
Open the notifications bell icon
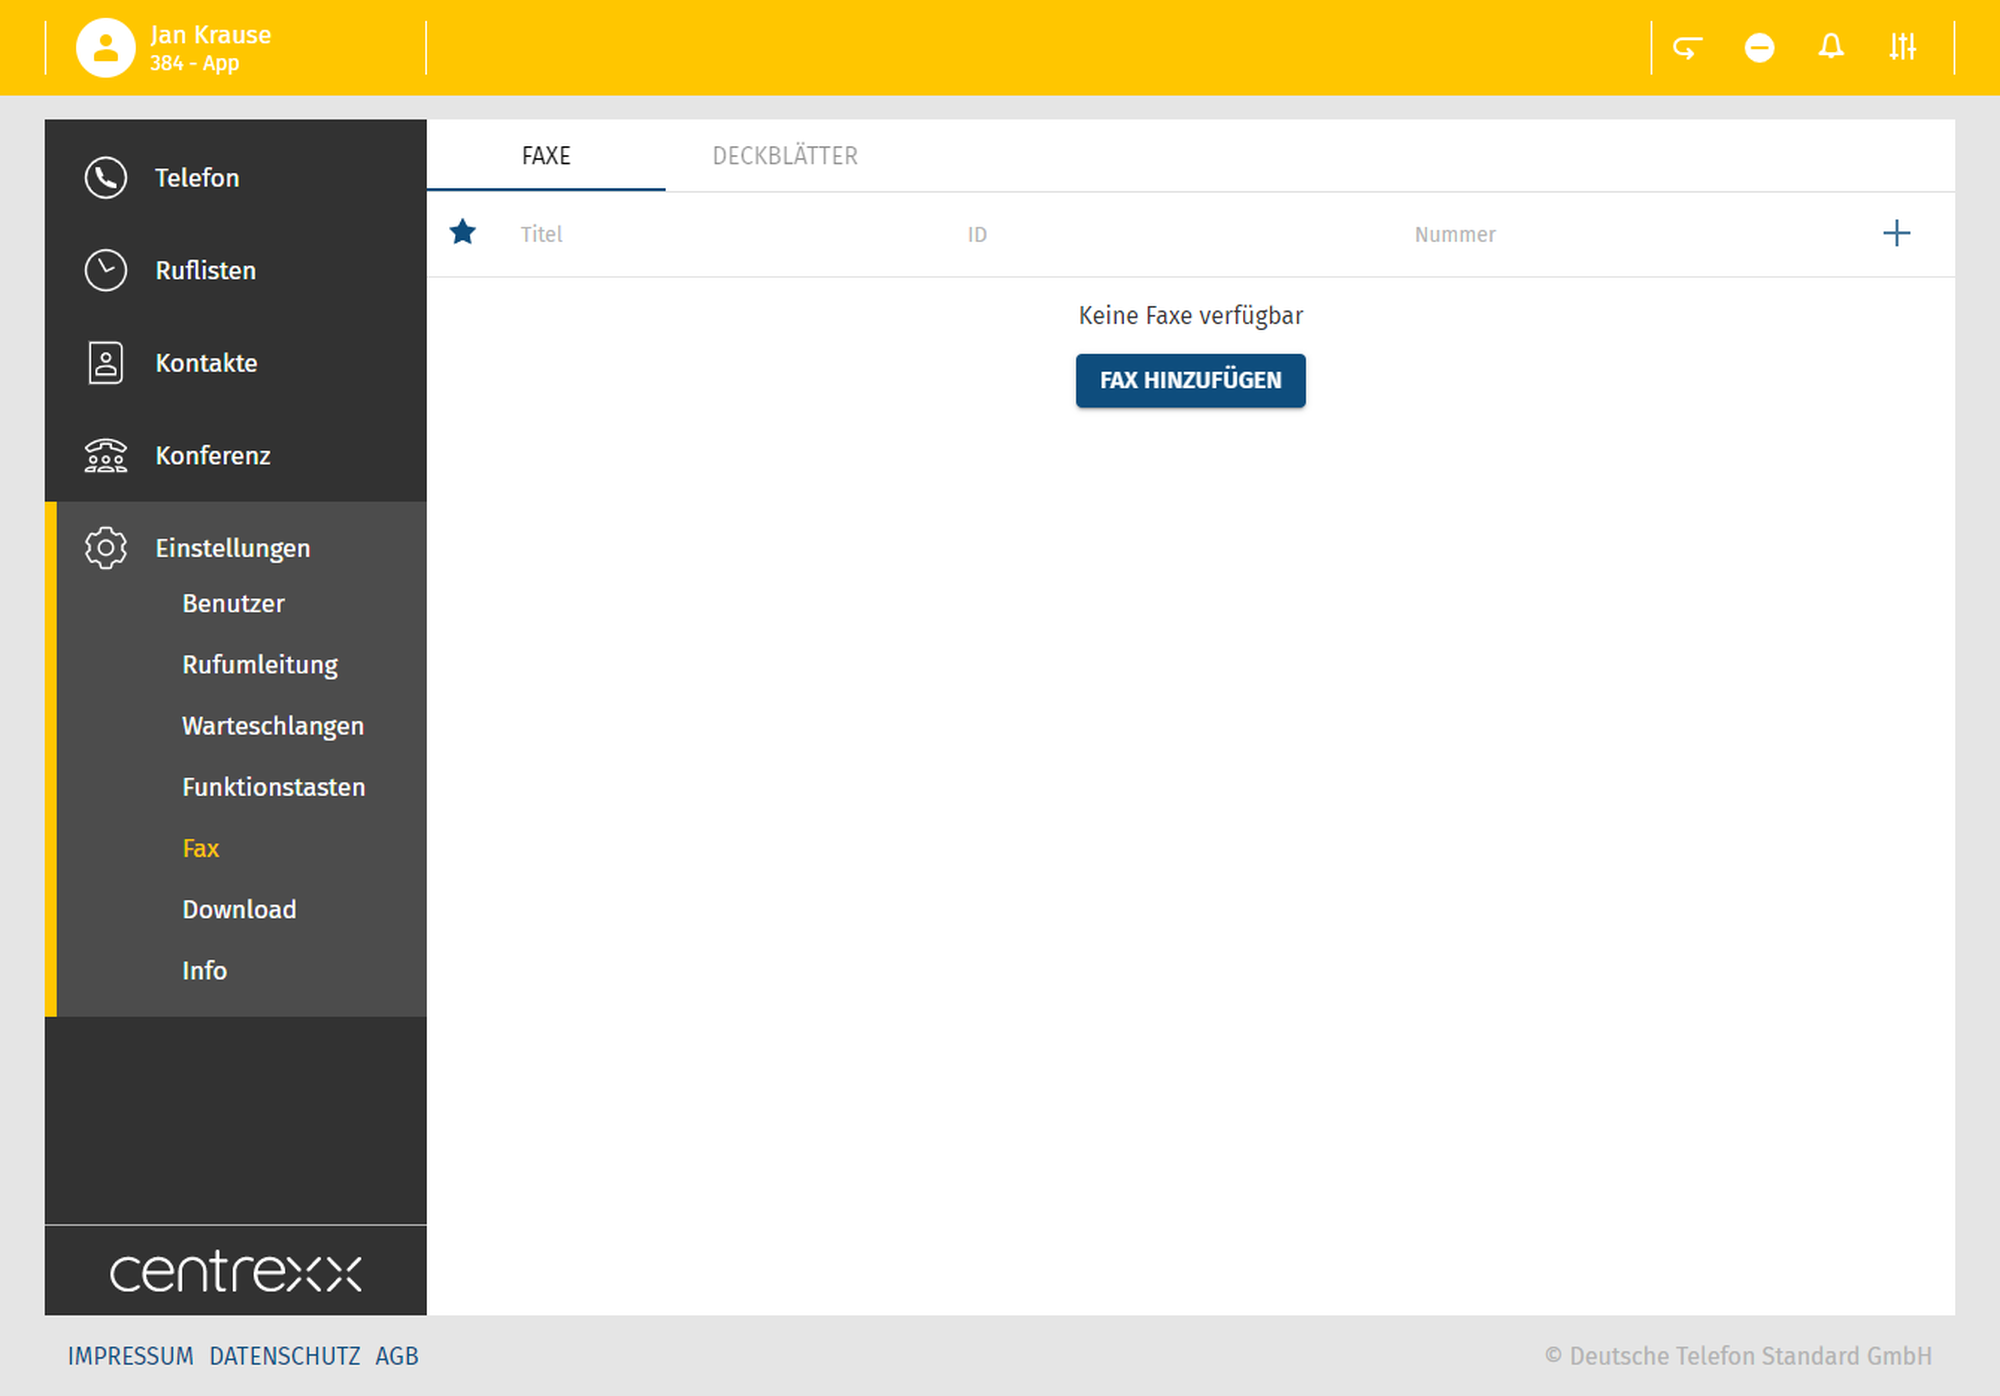tap(1831, 47)
